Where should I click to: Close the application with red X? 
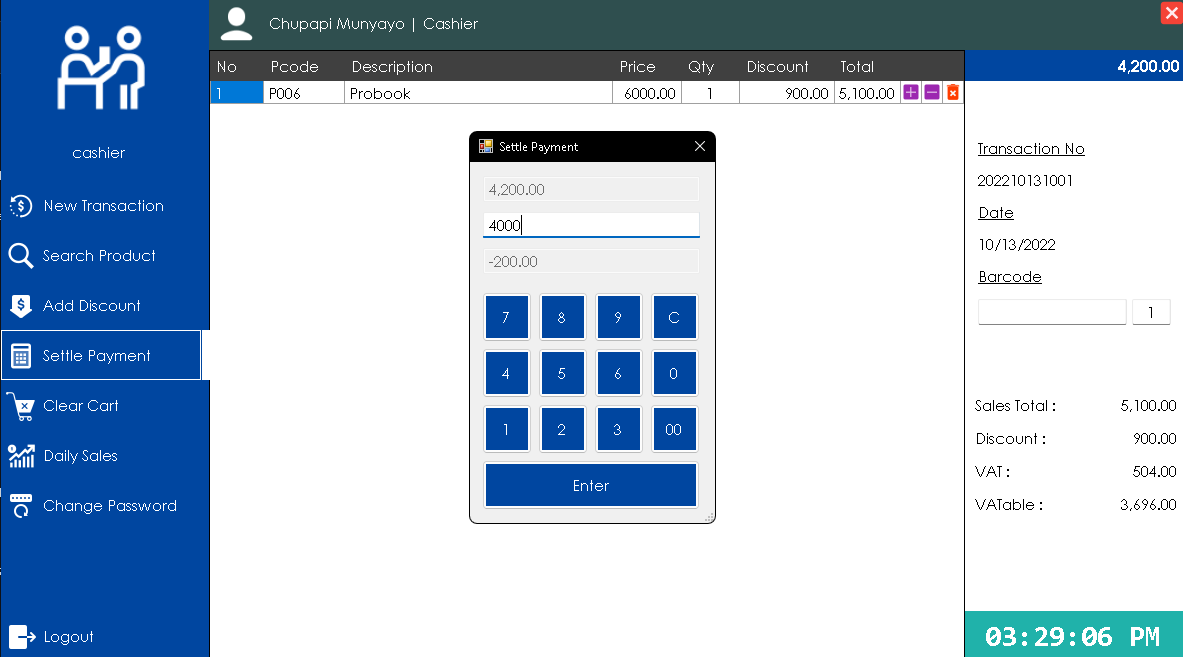[1171, 14]
